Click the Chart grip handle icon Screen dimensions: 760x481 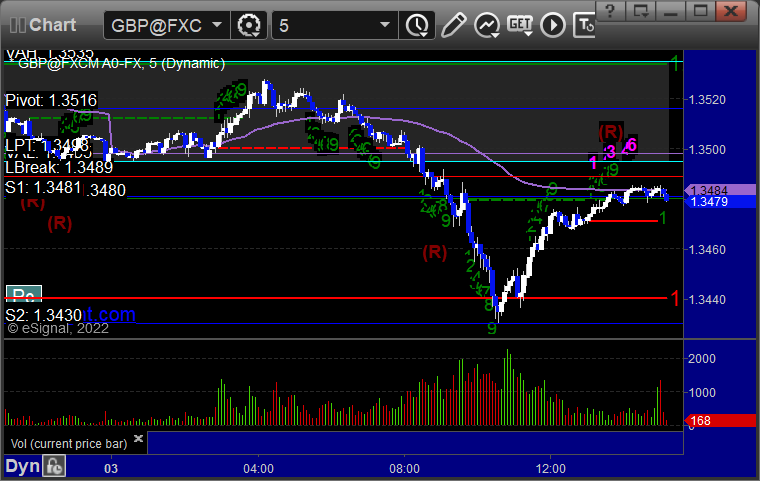coord(17,25)
